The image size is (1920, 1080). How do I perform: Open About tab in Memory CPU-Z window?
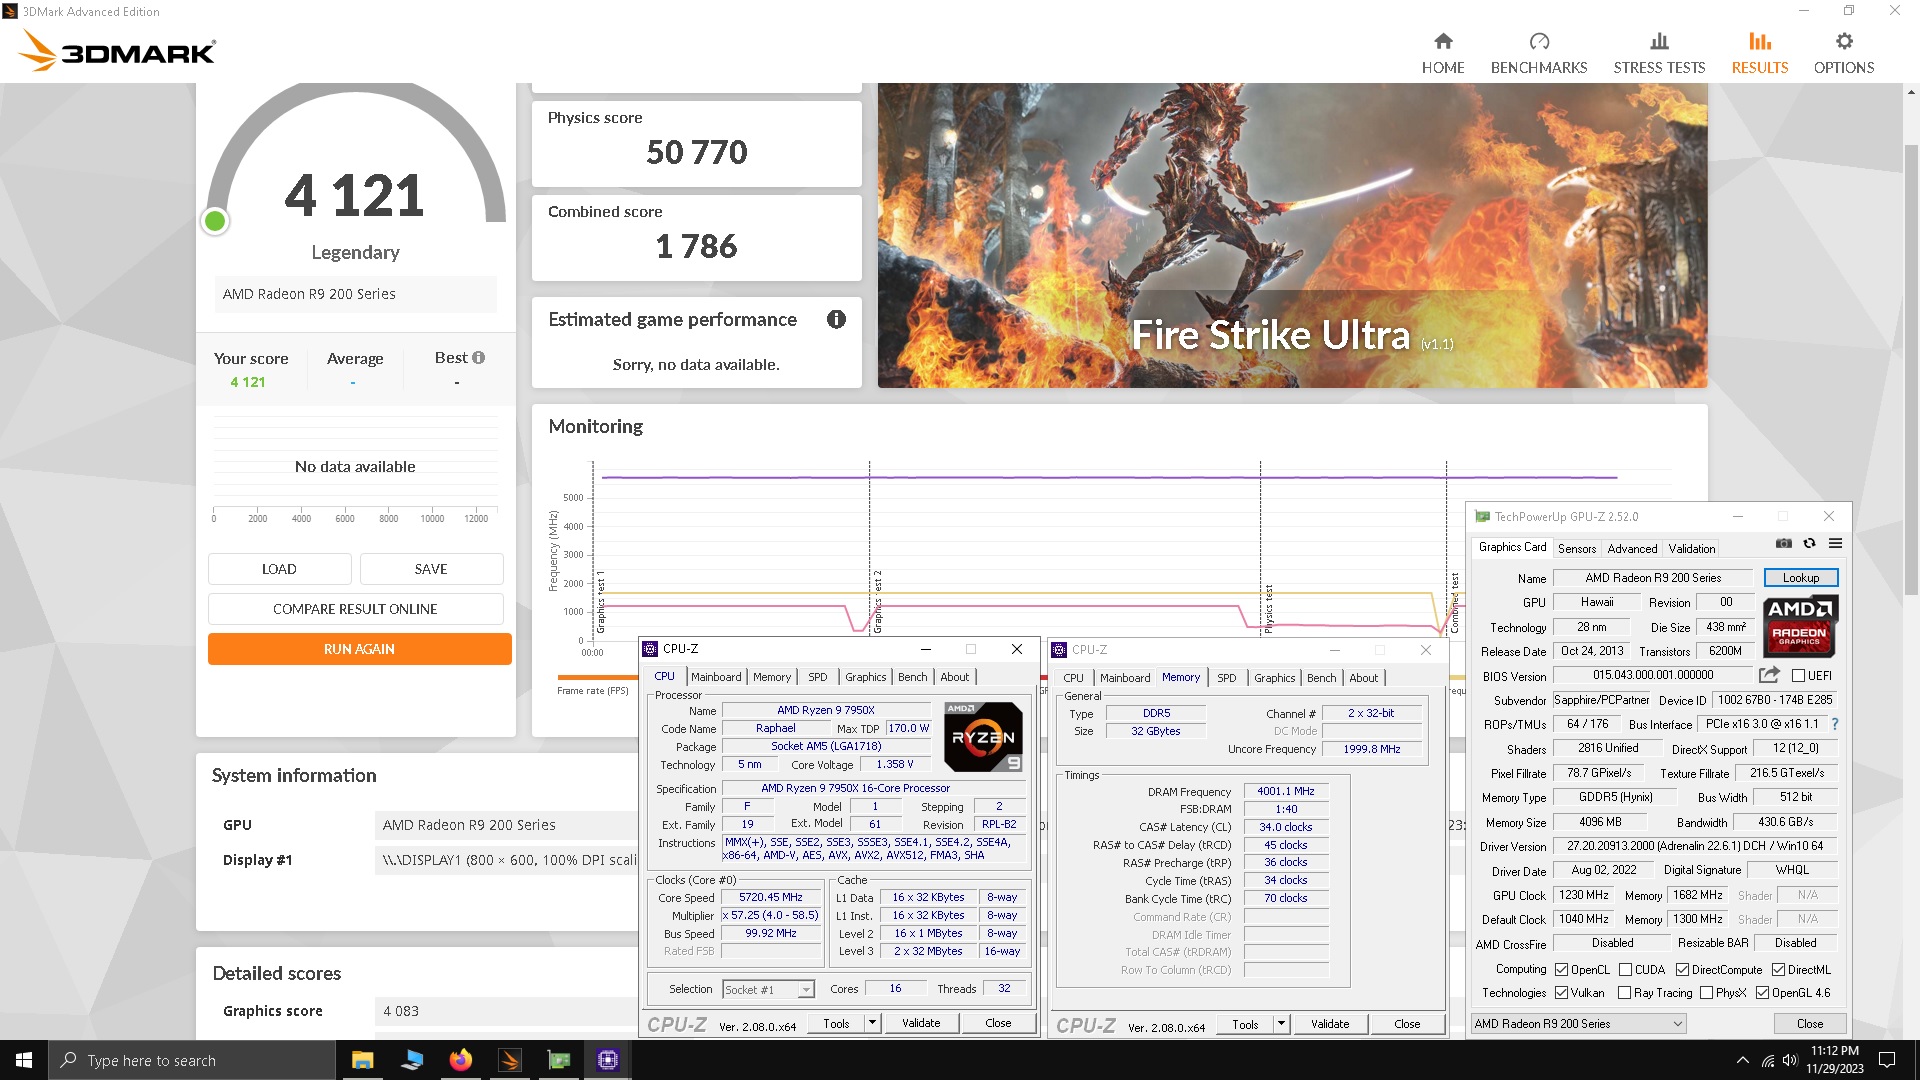pos(1363,678)
